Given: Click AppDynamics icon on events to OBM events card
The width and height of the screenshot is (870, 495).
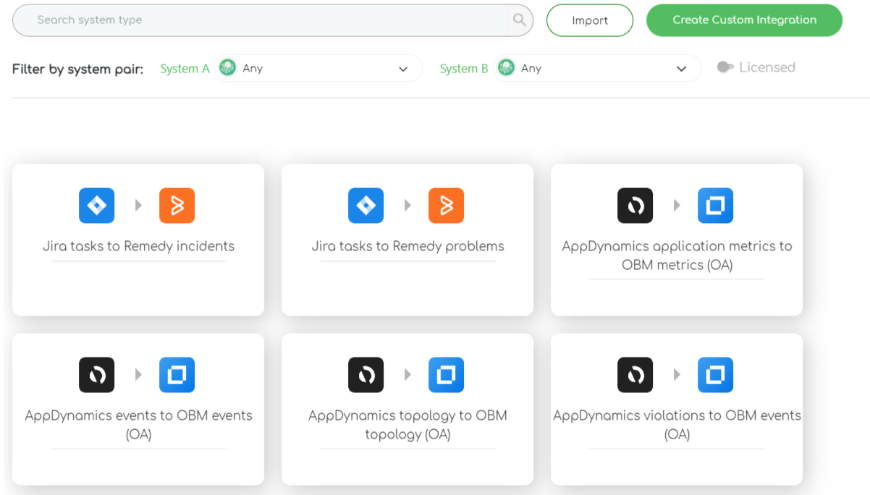Looking at the screenshot, I should 97,375.
